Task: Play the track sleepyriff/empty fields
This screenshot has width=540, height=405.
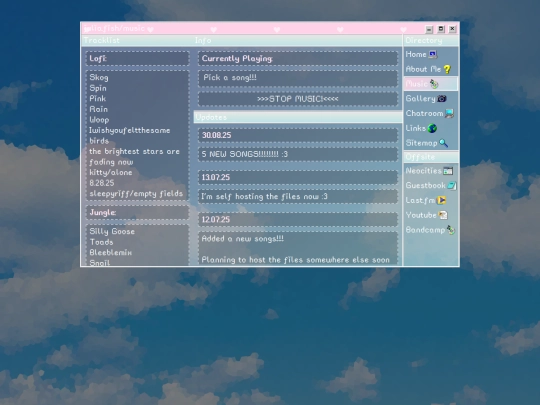Action: (x=136, y=194)
